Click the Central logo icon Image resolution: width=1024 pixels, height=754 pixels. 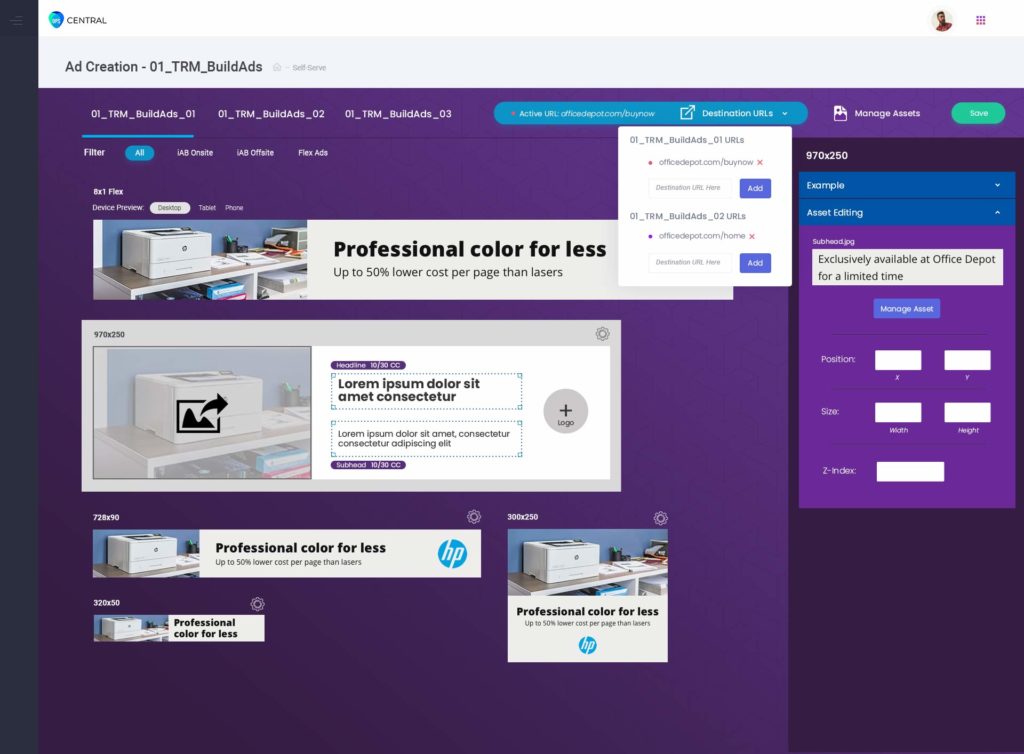(x=56, y=19)
